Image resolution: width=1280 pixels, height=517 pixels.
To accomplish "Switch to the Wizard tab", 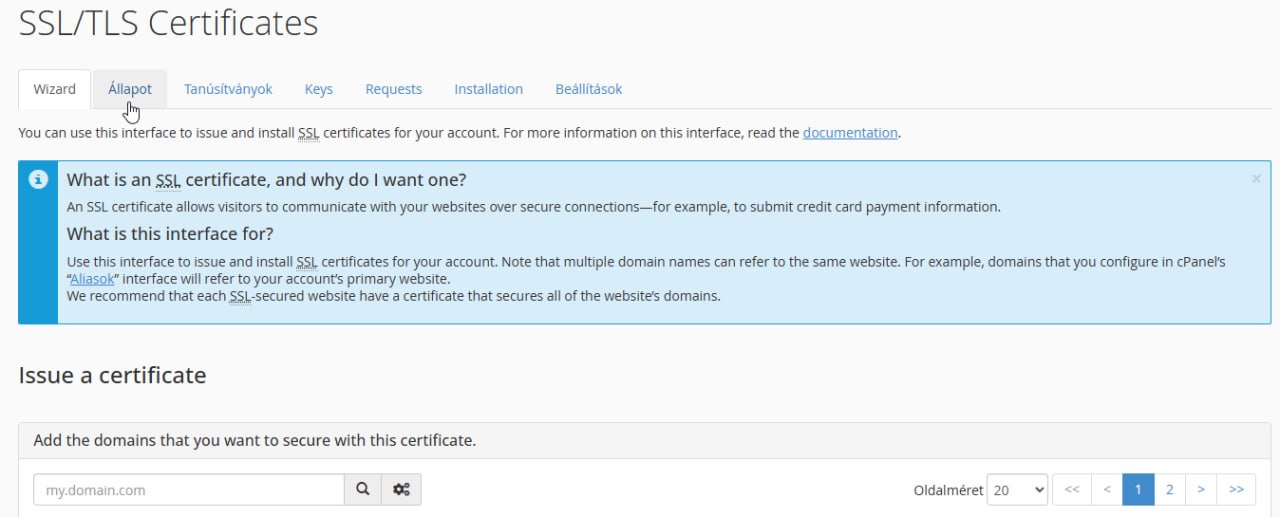I will [x=55, y=89].
